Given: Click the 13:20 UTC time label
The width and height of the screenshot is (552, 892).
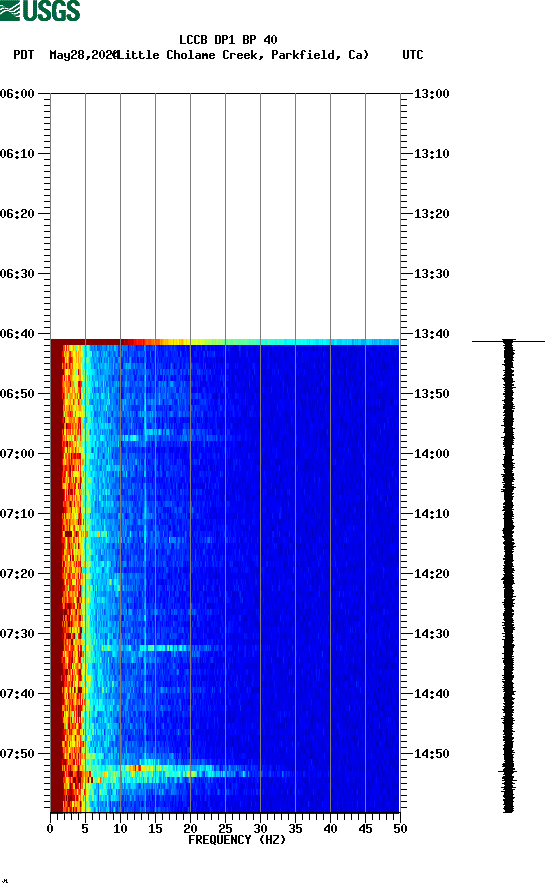Looking at the screenshot, I should click(431, 214).
